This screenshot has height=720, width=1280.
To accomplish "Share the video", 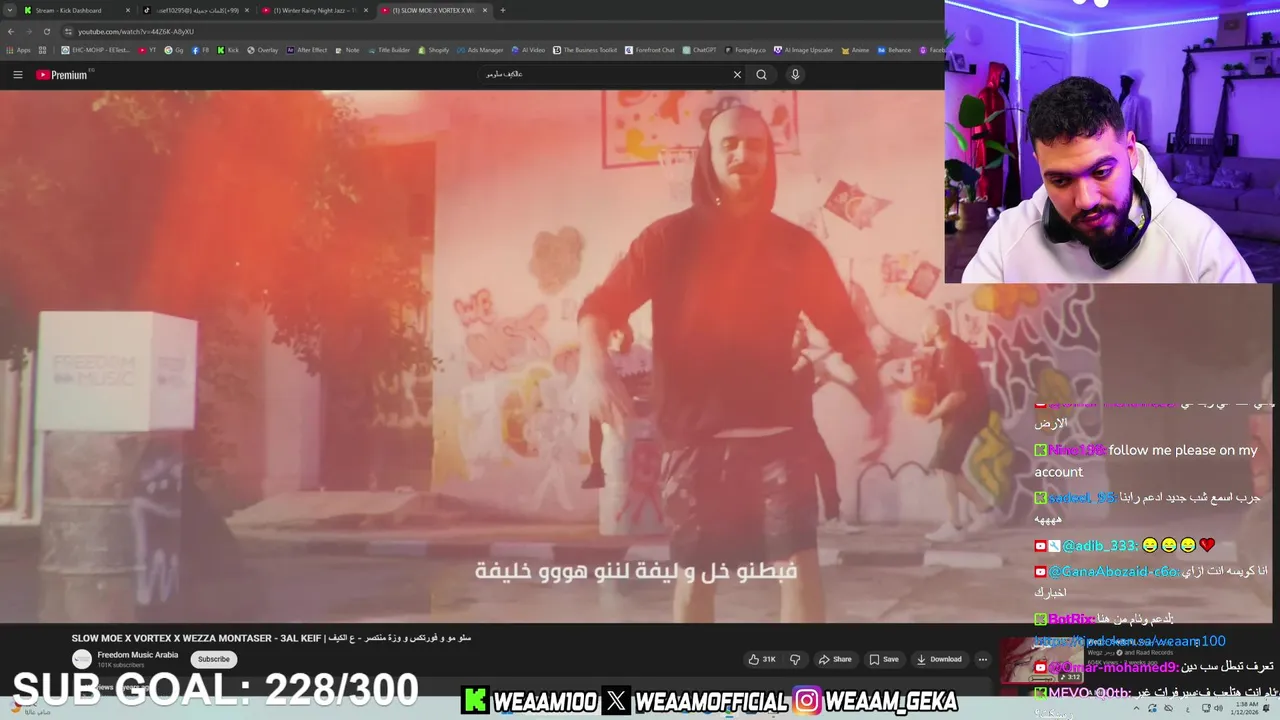I will (x=835, y=659).
